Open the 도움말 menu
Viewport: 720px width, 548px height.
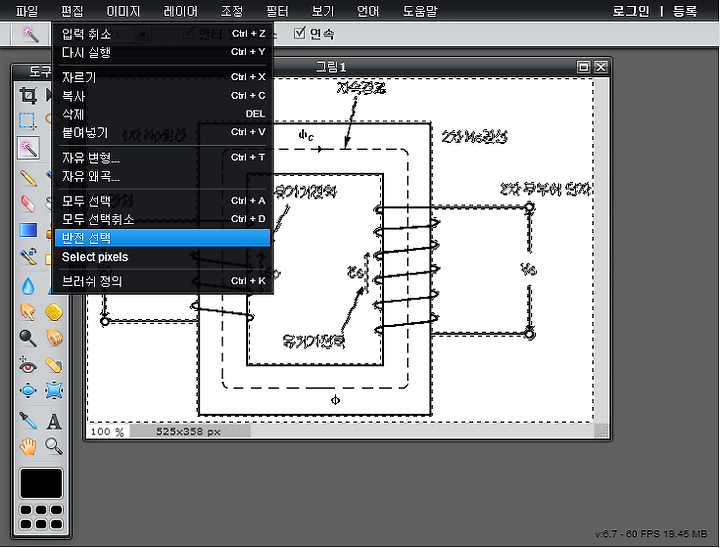(x=420, y=11)
